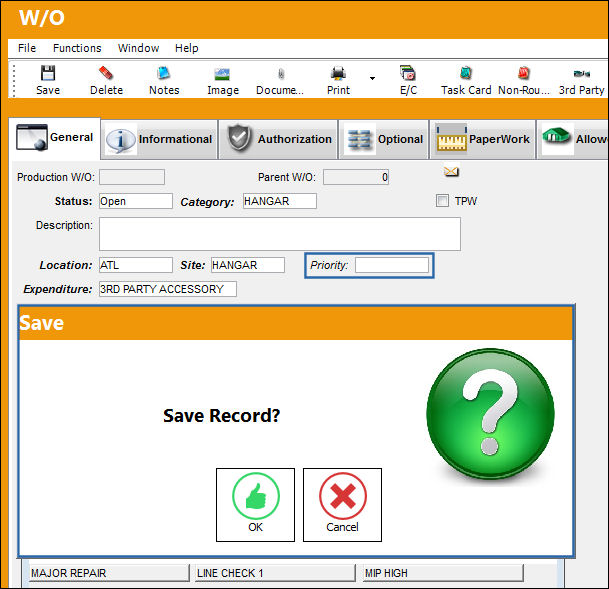Click the LINE CHECK 1 field
This screenshot has width=609, height=589.
point(275,573)
